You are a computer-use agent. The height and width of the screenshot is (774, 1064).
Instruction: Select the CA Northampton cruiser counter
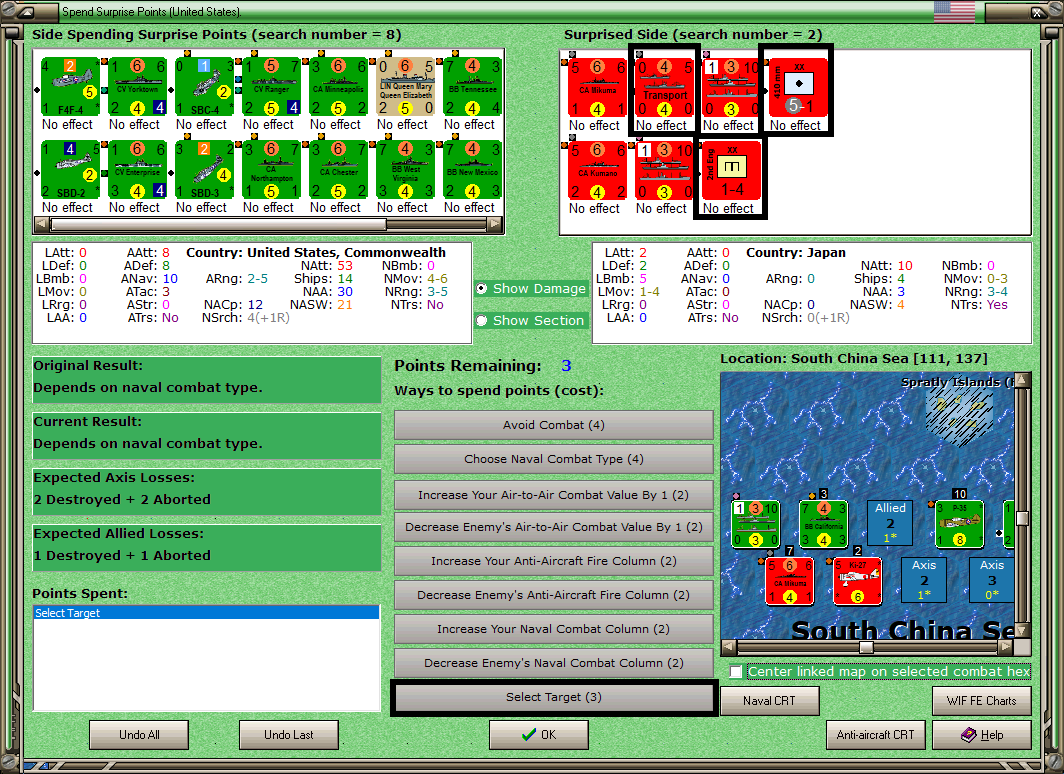coord(271,170)
